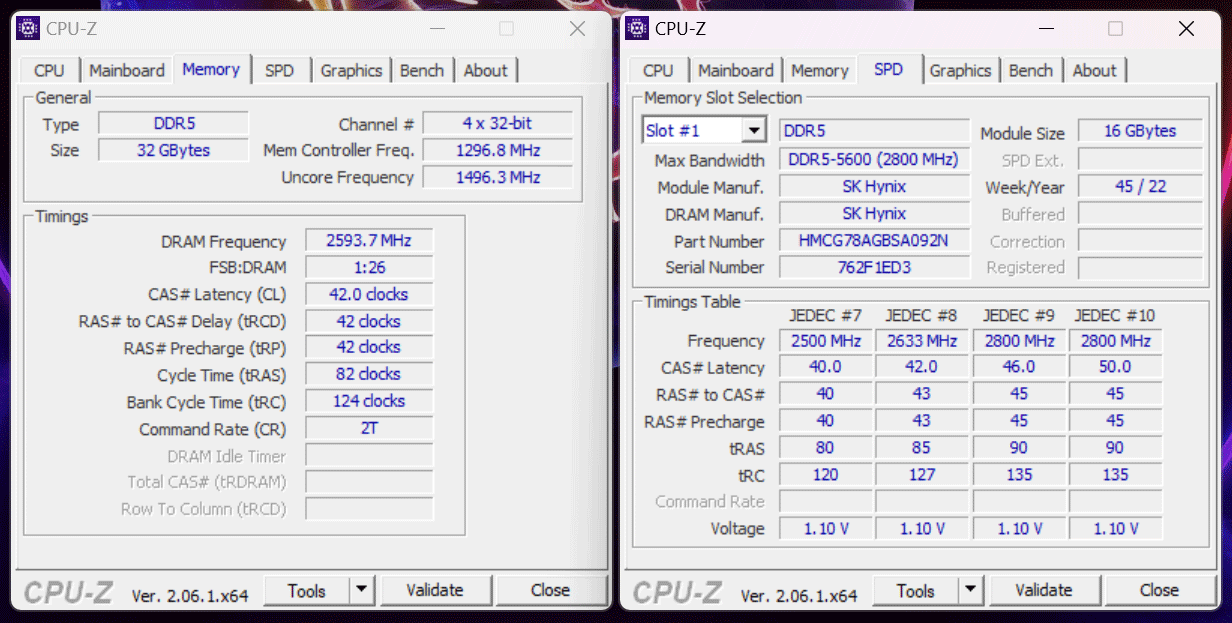The height and width of the screenshot is (623, 1232).
Task: Switch to Mainboard tab in right window
Action: tap(736, 70)
